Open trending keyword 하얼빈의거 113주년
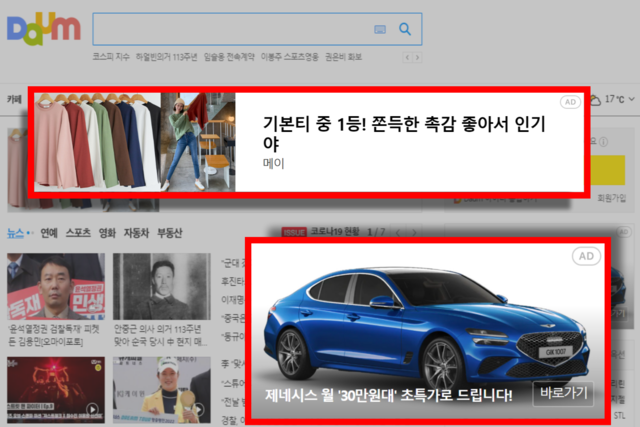640x427 pixels. point(166,57)
